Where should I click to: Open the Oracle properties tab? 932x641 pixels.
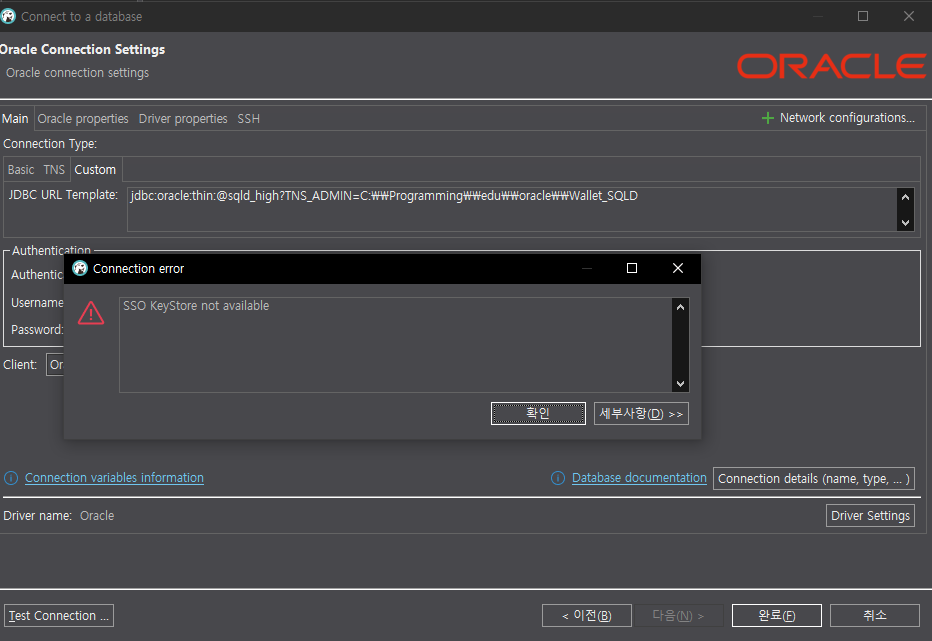pos(83,119)
